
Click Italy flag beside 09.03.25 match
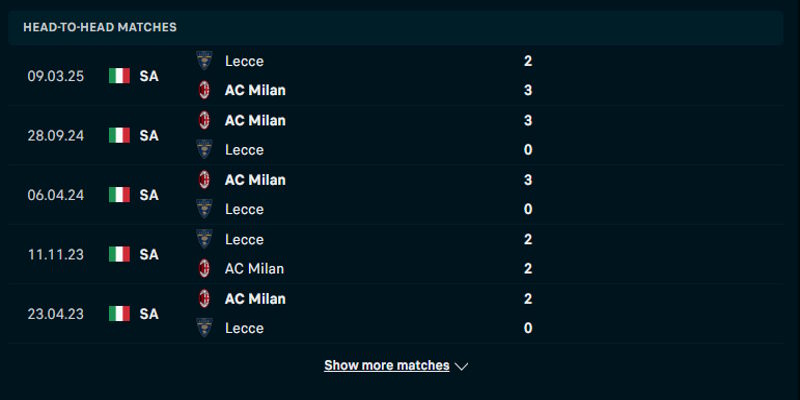point(120,76)
